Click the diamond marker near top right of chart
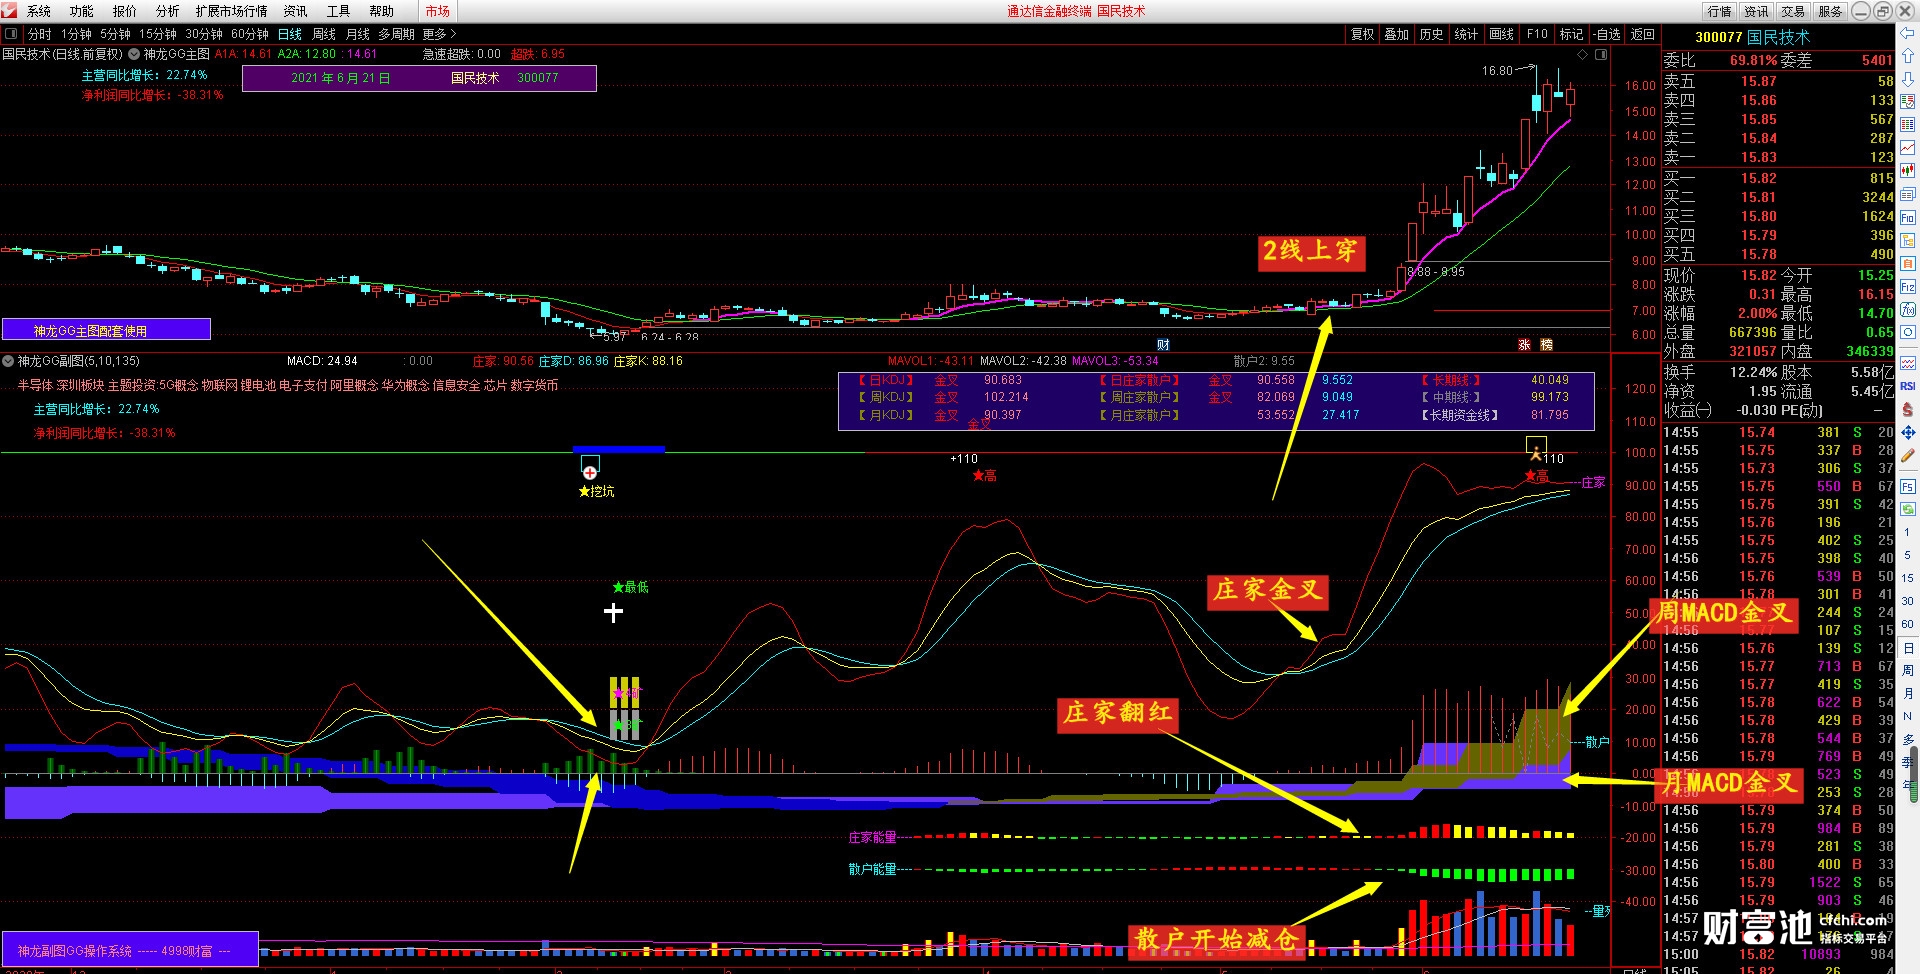The width and height of the screenshot is (1920, 974). (x=1582, y=54)
